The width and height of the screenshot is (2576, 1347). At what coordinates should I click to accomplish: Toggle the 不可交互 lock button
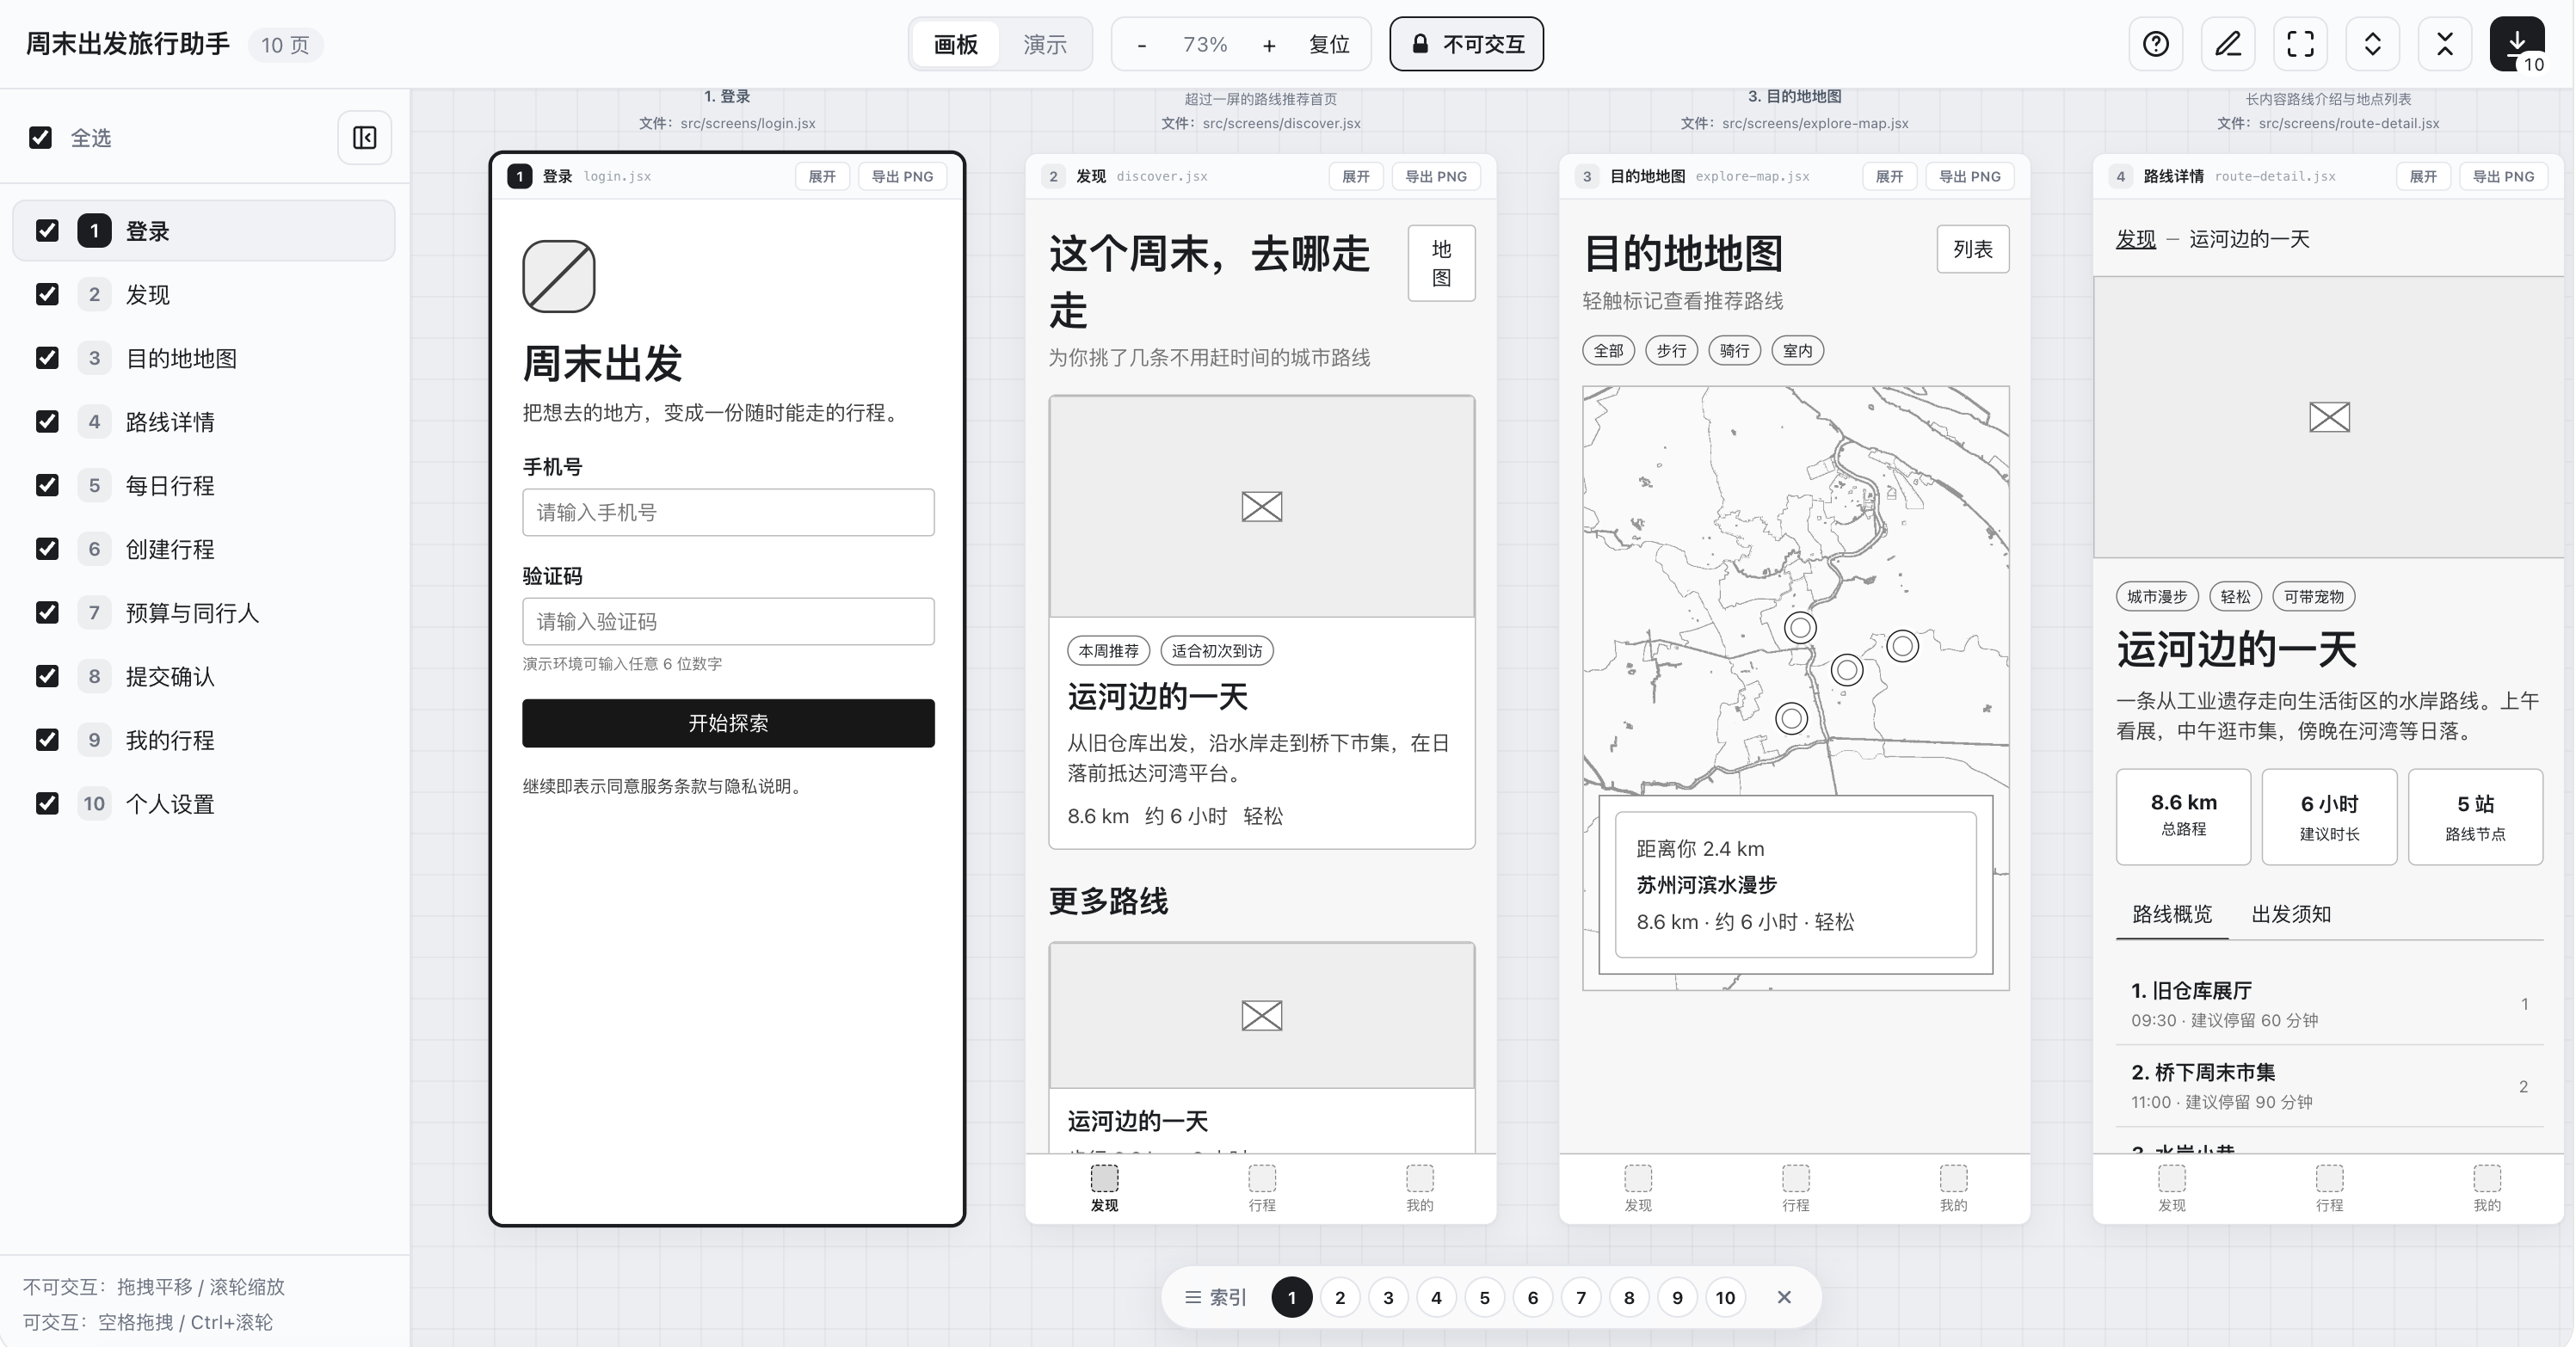1466,44
